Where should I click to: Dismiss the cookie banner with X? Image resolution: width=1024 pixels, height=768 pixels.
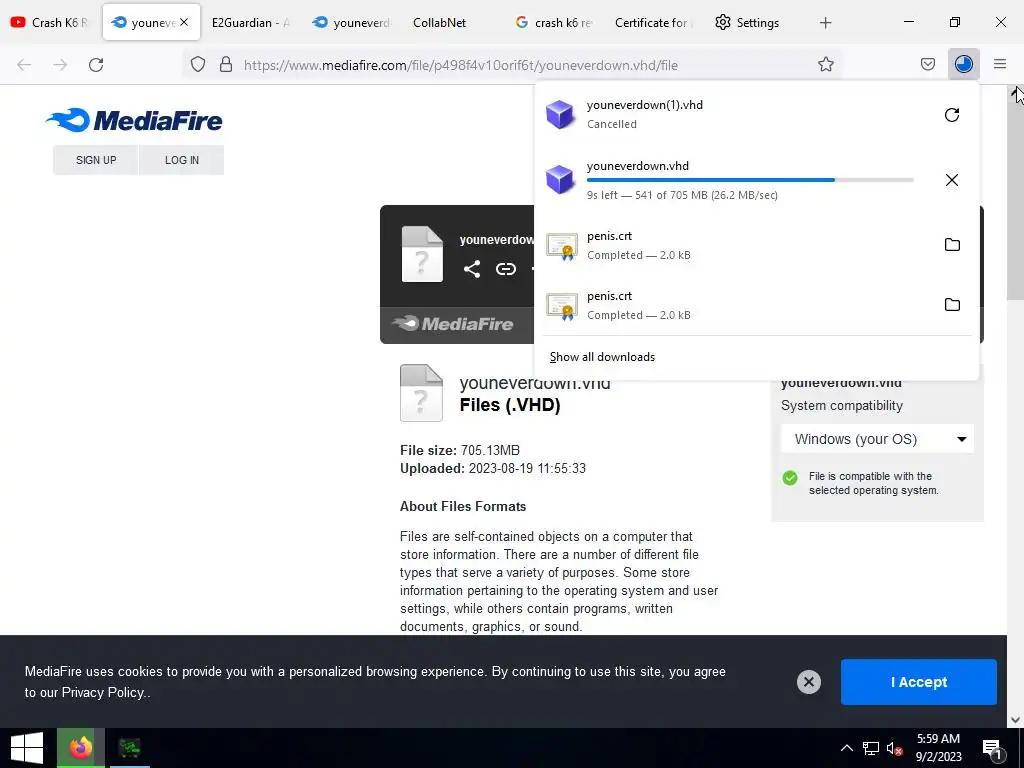point(808,682)
